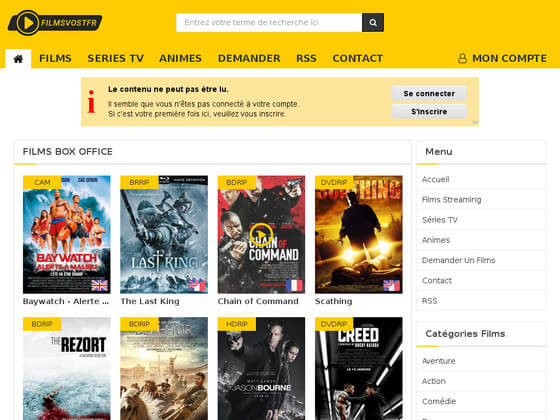Open the RSS nav item
The width and height of the screenshot is (560, 420).
(x=306, y=58)
